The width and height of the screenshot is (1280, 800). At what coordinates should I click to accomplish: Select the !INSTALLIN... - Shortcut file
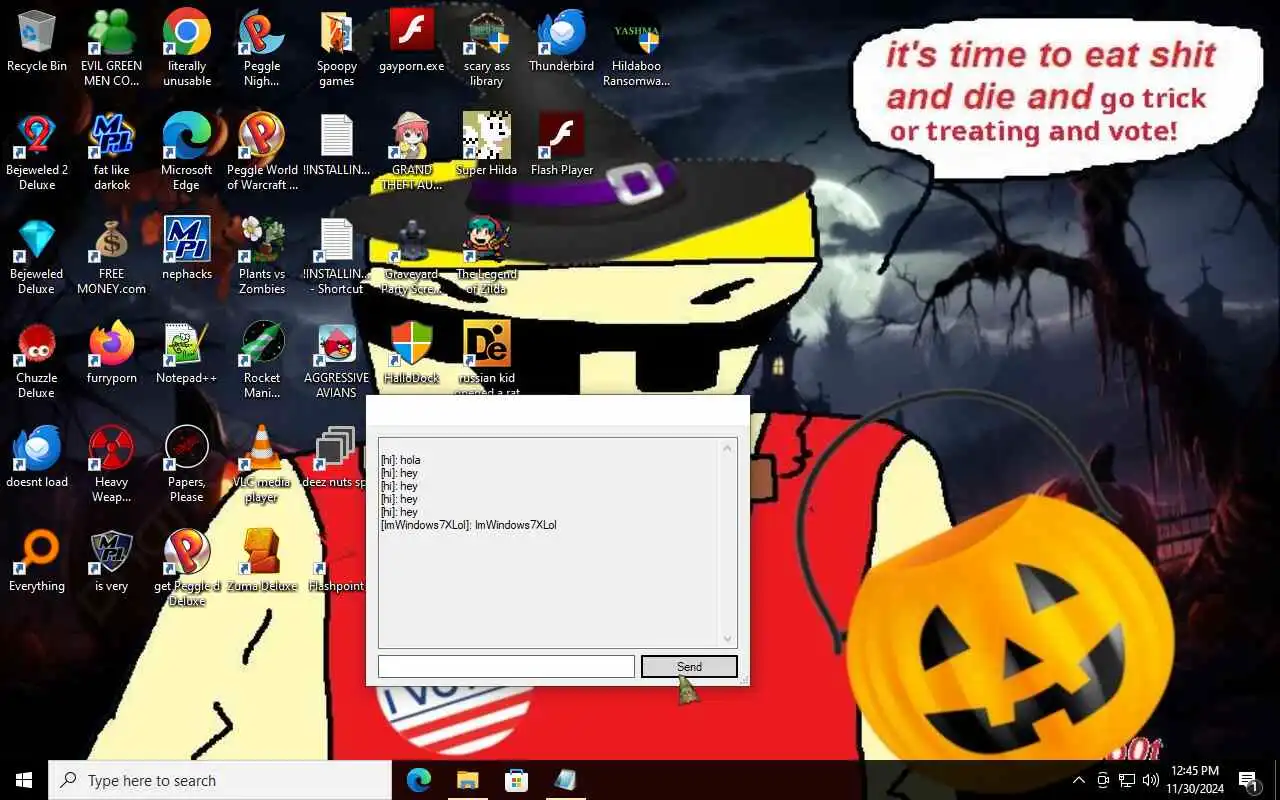pyautogui.click(x=337, y=256)
